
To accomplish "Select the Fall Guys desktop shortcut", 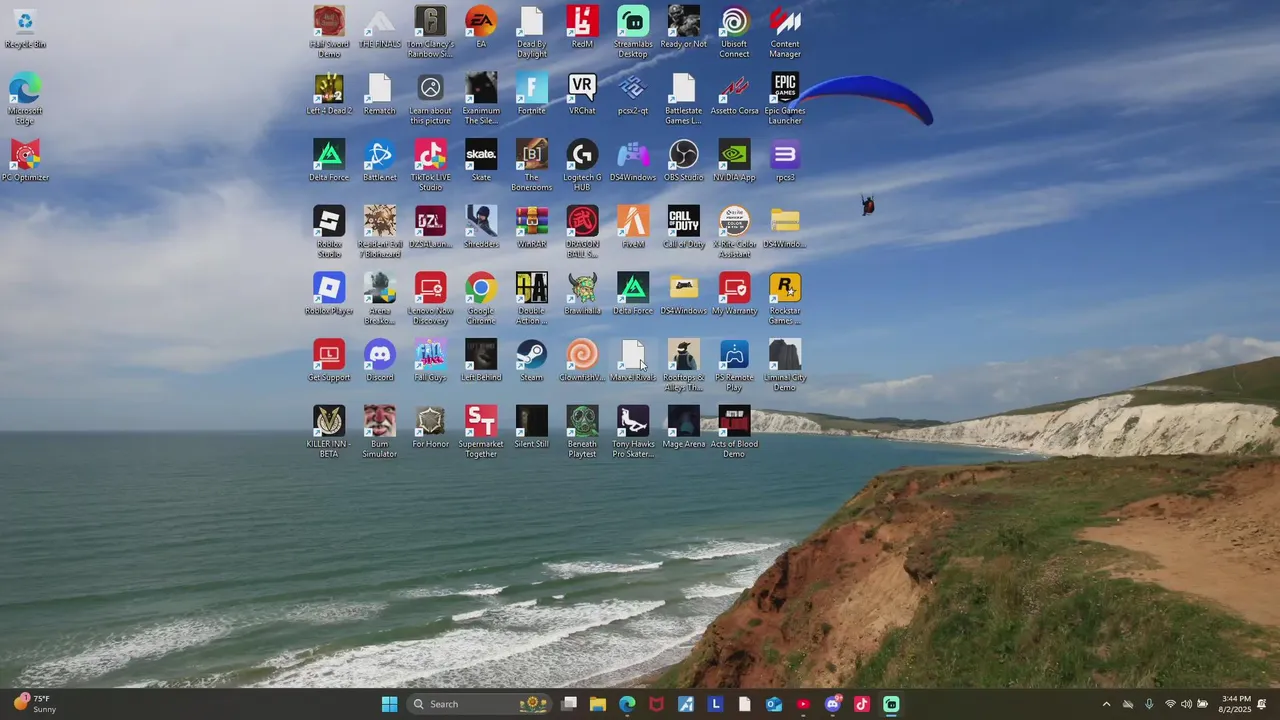I will coord(430,361).
